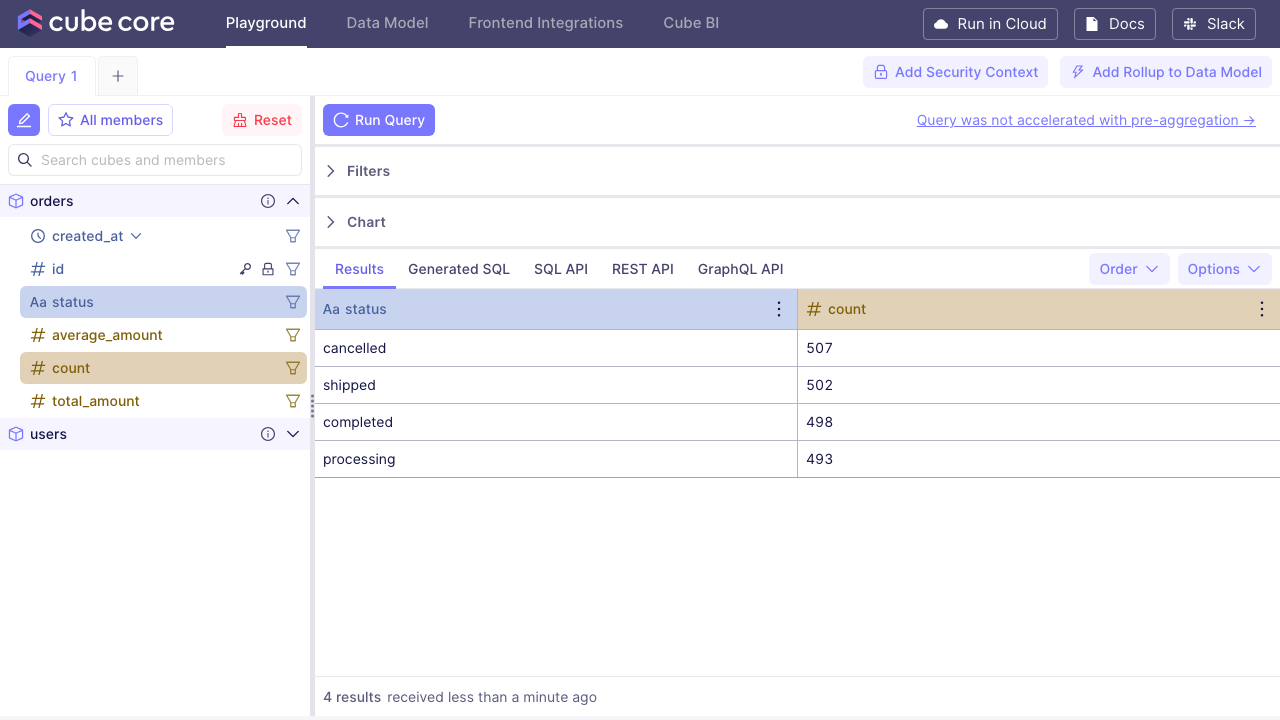Click the 'cancelled' cell
Image resolution: width=1280 pixels, height=720 pixels.
556,348
